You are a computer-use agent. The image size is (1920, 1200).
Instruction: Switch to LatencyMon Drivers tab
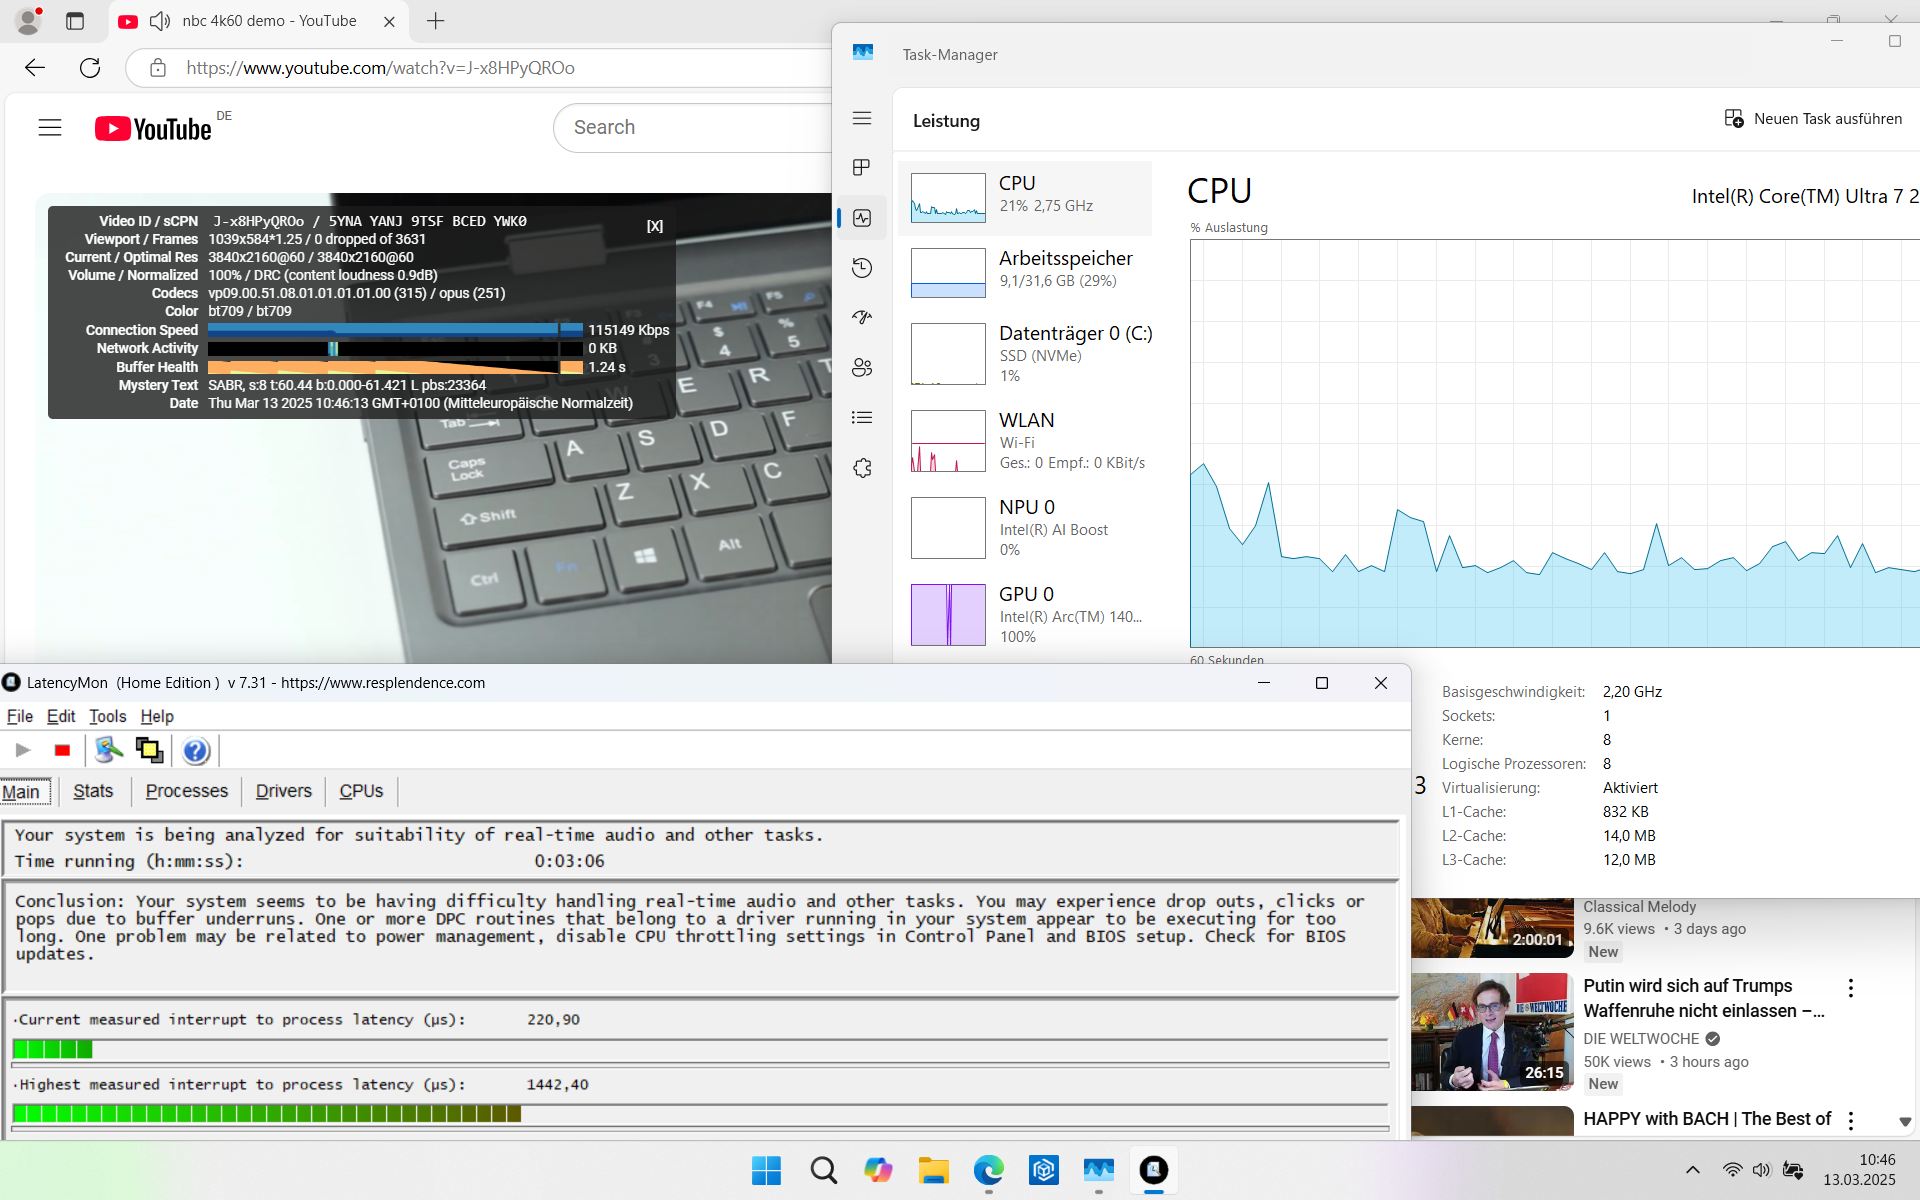click(283, 791)
